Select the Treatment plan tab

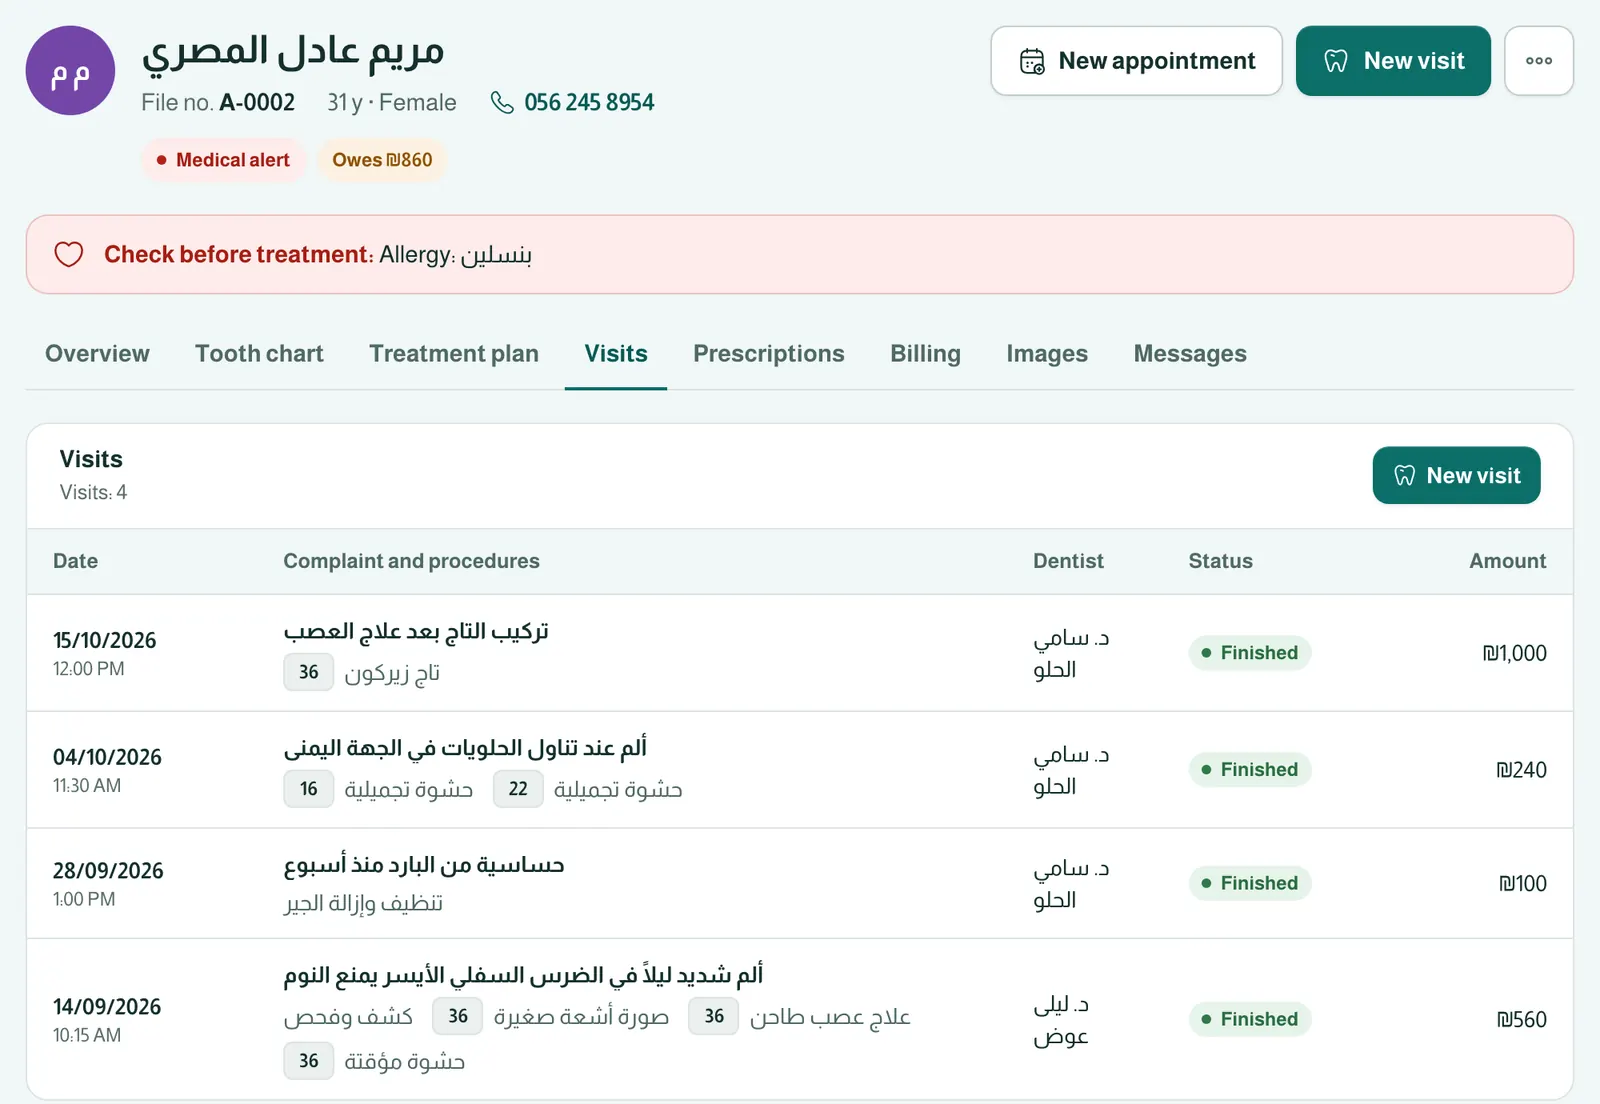454,354
